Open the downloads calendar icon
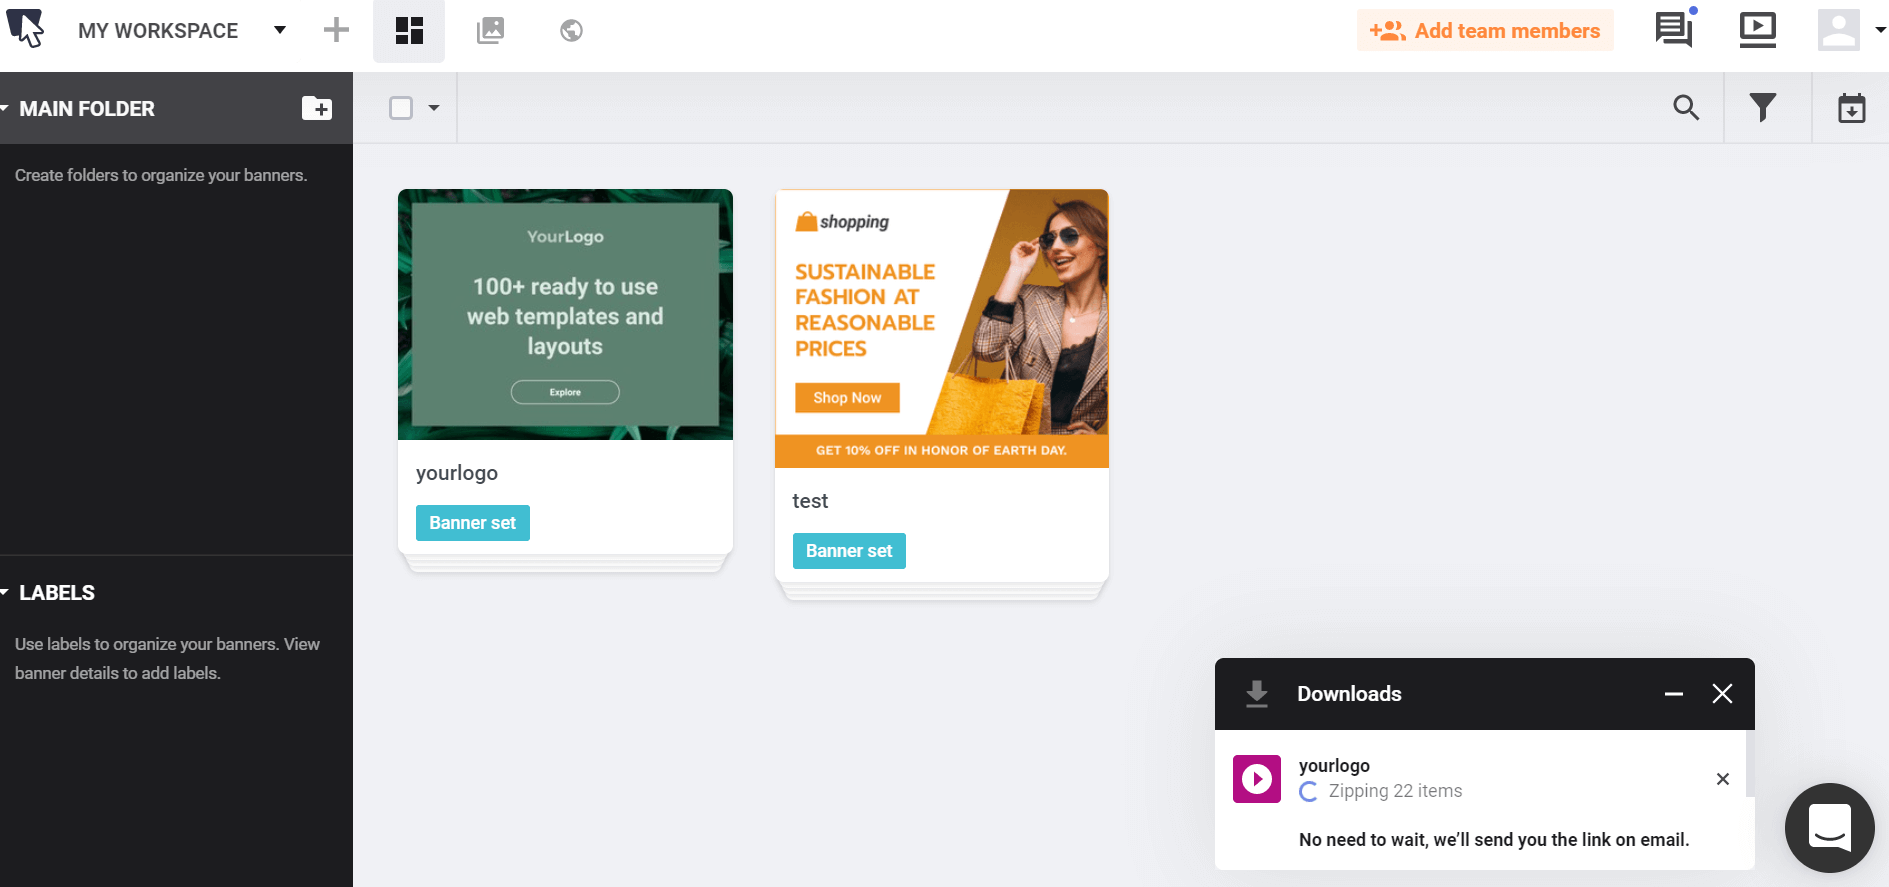The width and height of the screenshot is (1889, 887). pos(1852,107)
